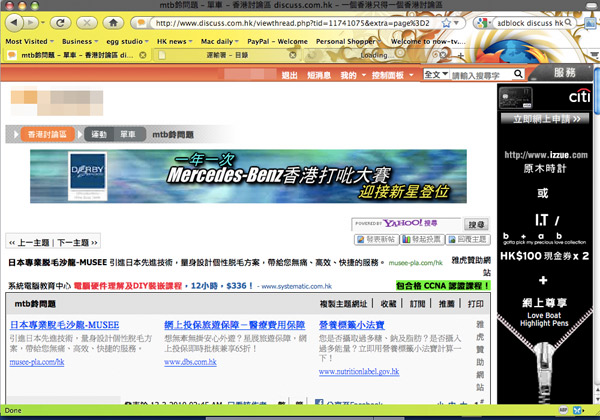Open the www.dbs.com.hk ad link

point(190,362)
